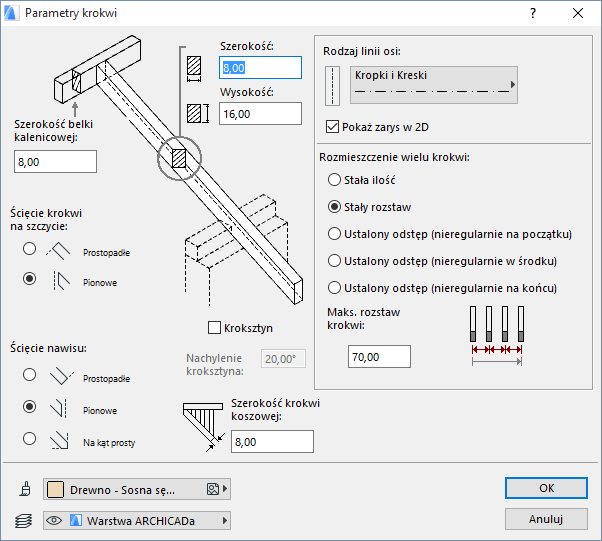Click Rozmieszczenie wielu krokwi label
This screenshot has width=602, height=541.
[394, 157]
